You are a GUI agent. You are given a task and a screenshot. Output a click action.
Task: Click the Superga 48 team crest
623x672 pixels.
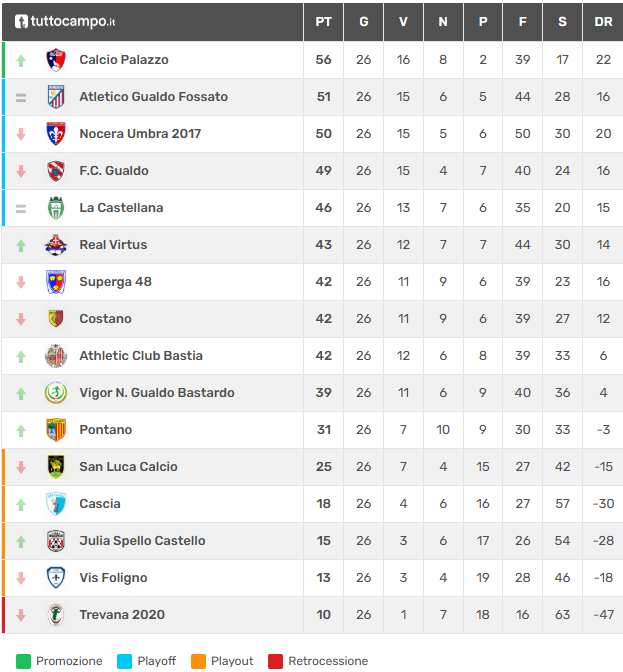(x=56, y=282)
